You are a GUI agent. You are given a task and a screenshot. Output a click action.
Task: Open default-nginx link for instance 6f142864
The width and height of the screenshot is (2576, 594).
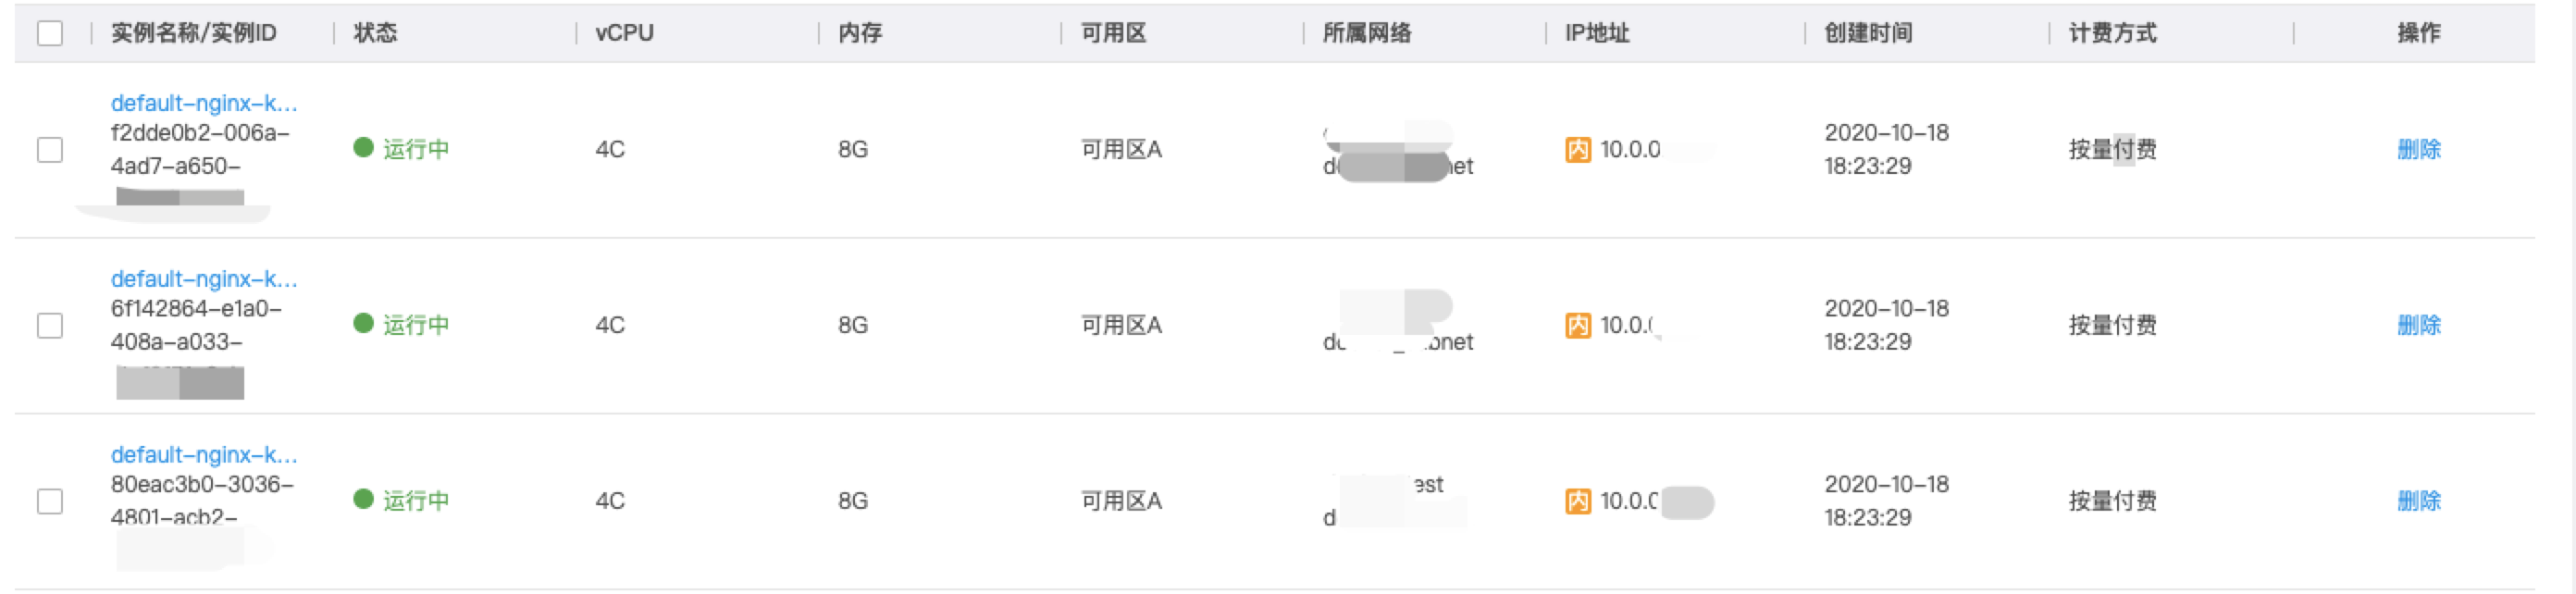pos(204,279)
